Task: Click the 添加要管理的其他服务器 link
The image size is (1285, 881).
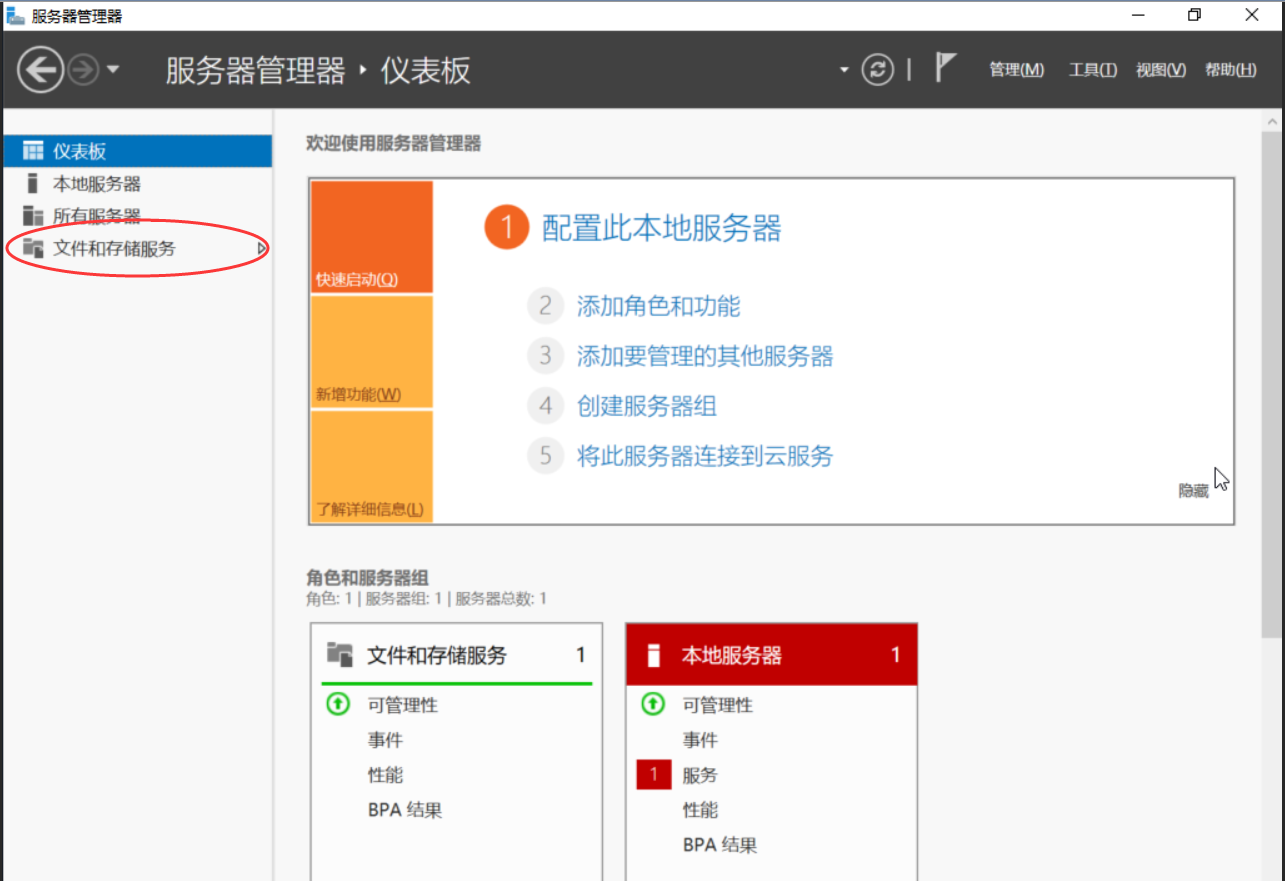Action: pyautogui.click(x=705, y=356)
